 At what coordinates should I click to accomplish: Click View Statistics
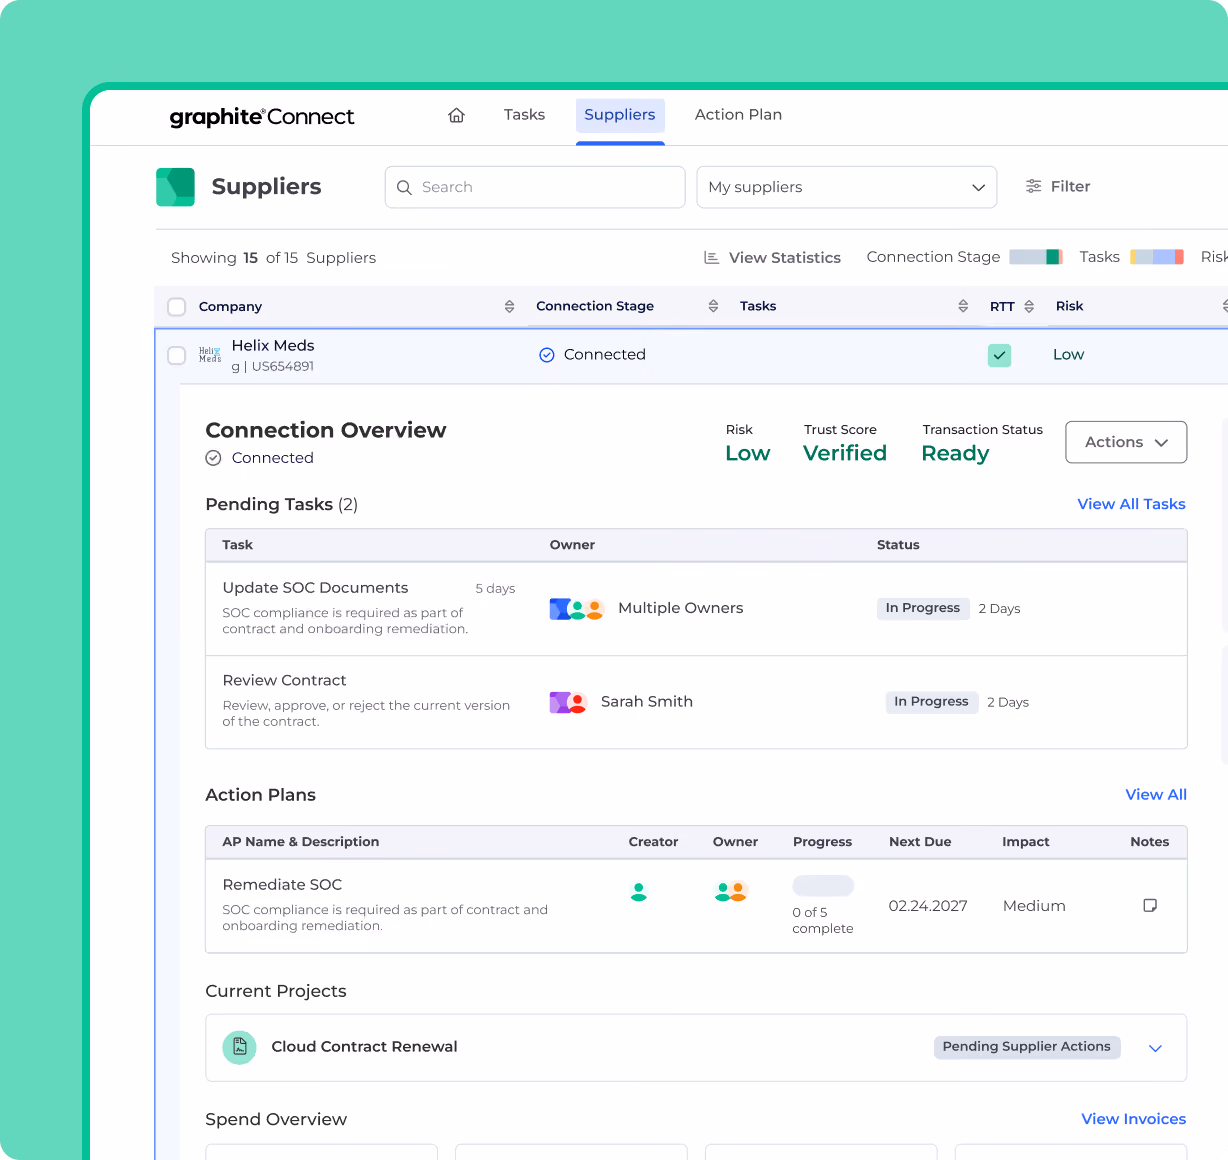772,258
